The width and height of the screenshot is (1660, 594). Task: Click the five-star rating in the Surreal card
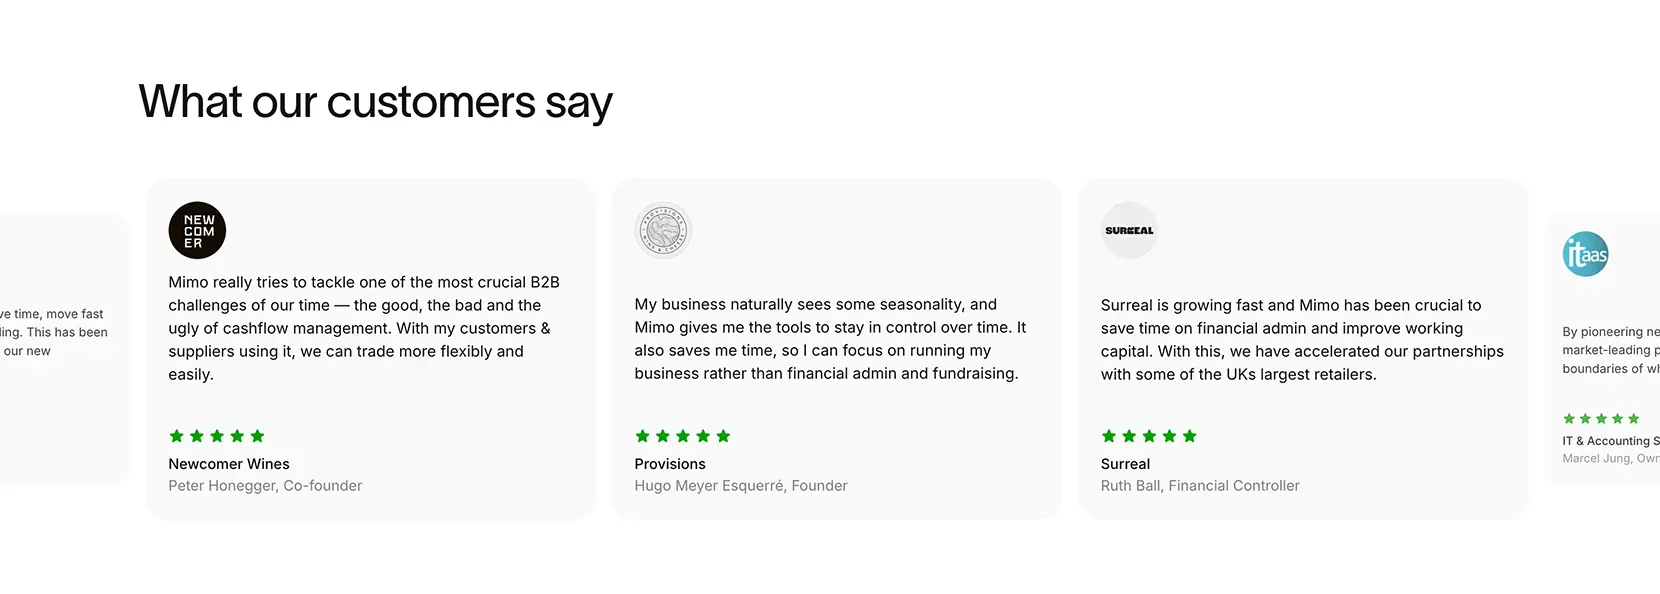click(x=1149, y=436)
